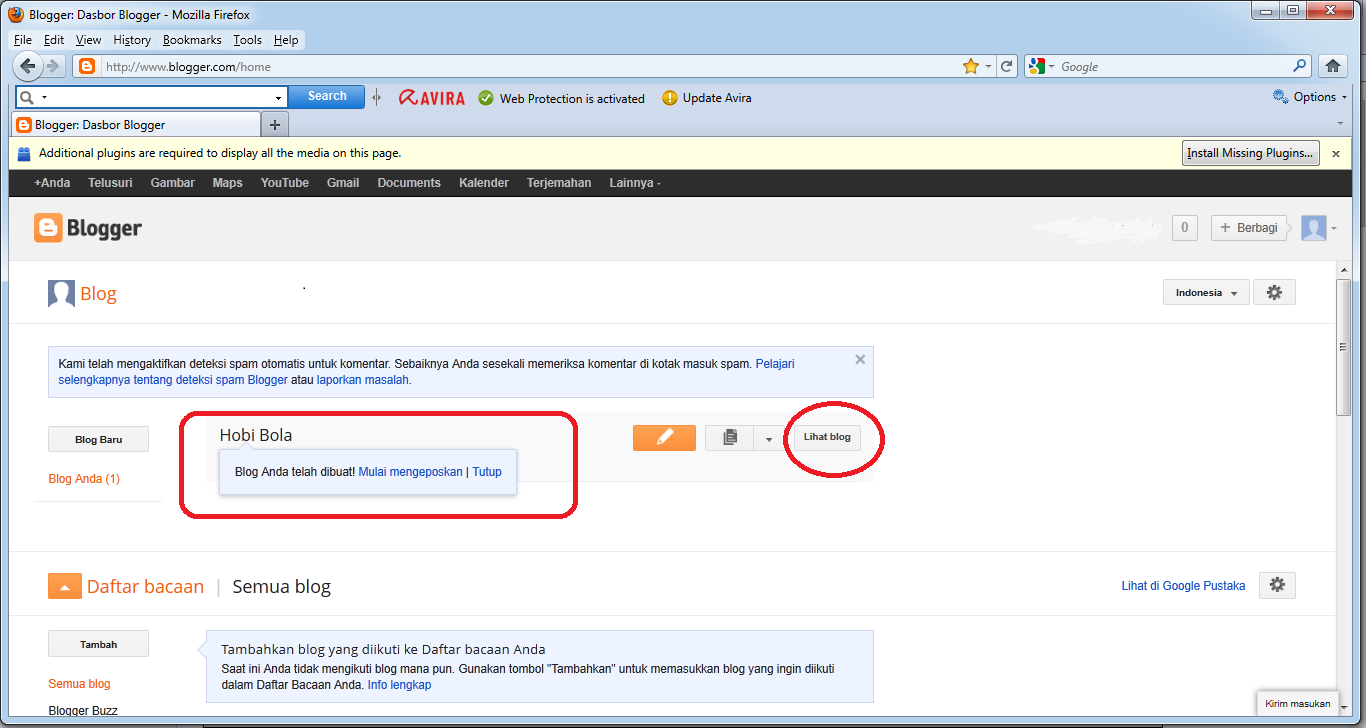Open YouTube from the Google bar
This screenshot has height=728, width=1366.
(285, 183)
